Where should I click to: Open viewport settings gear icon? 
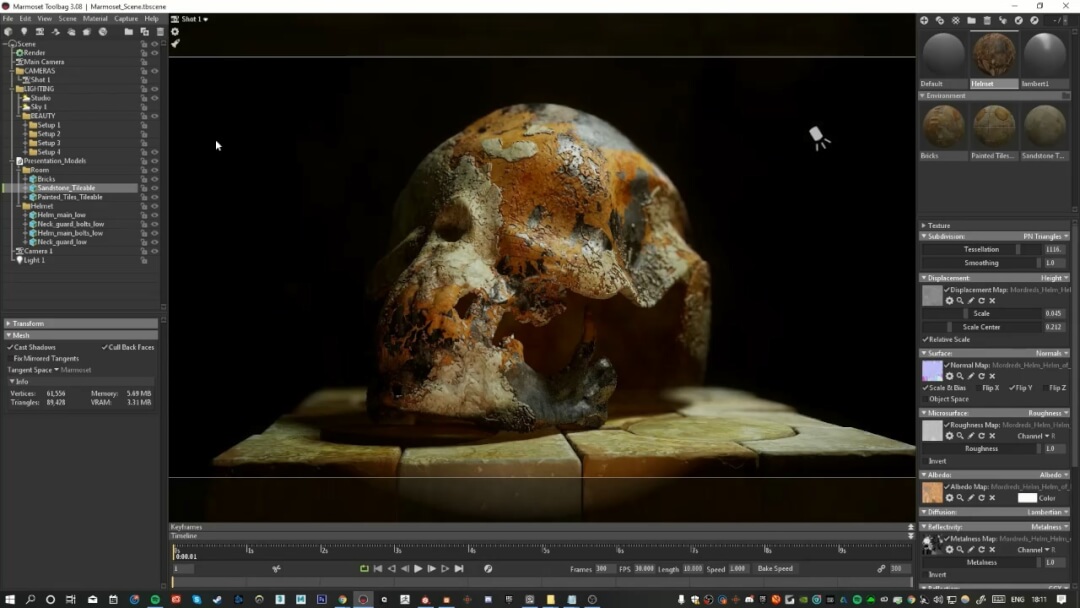click(175, 32)
